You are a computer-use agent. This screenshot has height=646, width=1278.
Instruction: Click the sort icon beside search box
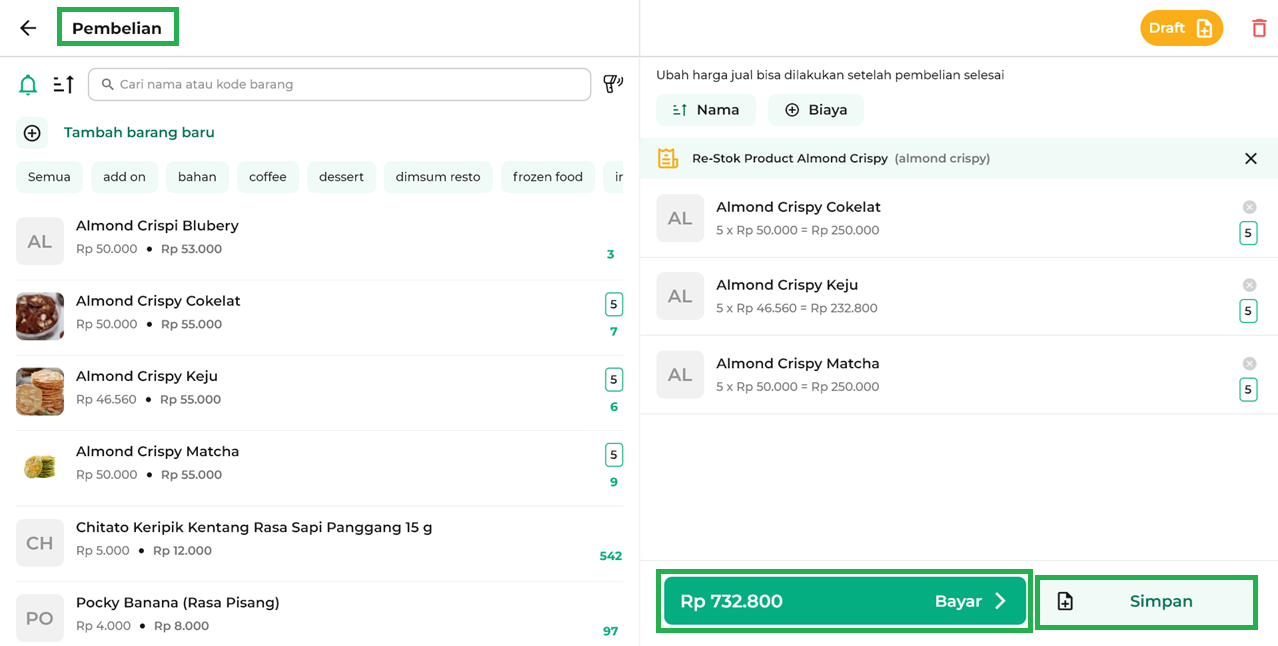coord(64,85)
